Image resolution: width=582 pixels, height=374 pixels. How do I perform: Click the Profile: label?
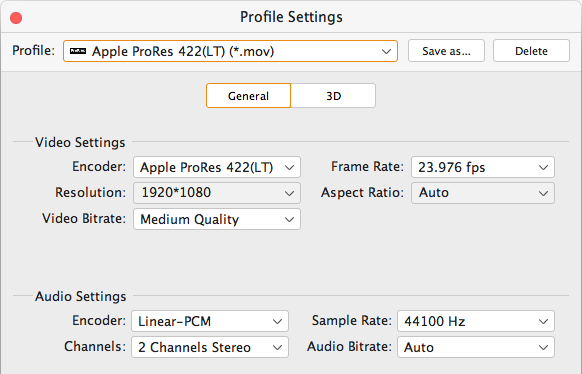33,50
